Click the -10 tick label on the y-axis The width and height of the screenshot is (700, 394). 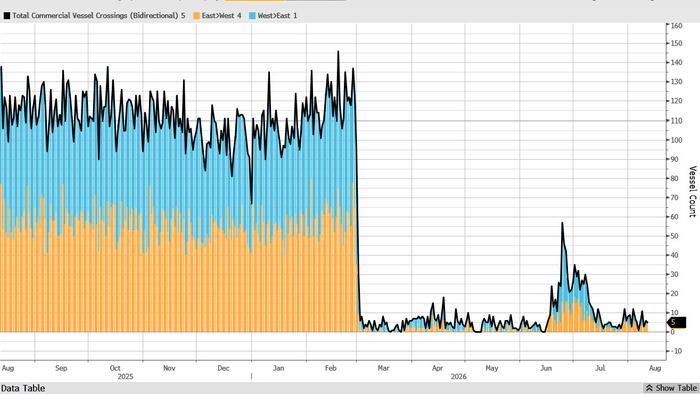click(677, 351)
